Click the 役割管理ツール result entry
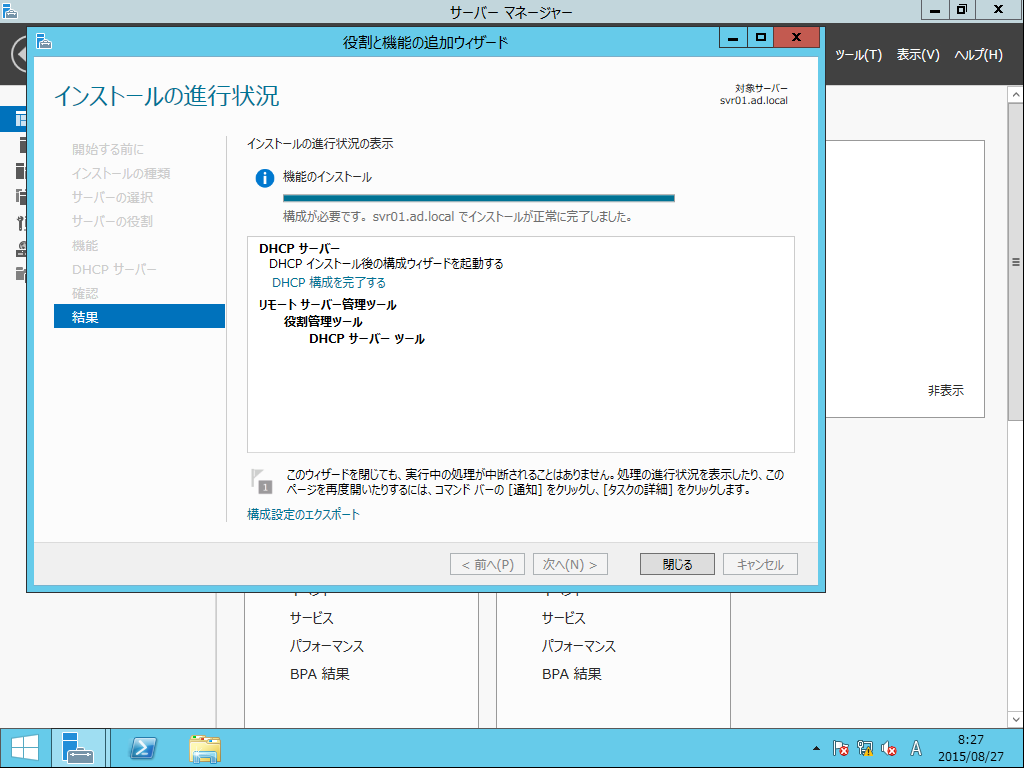The width and height of the screenshot is (1024, 768). 323,322
